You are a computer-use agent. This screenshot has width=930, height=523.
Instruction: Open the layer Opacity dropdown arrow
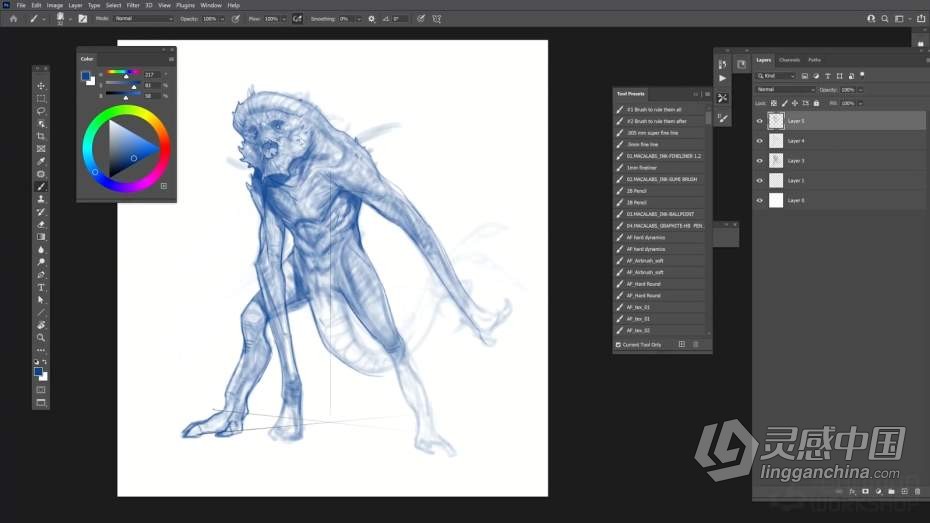tap(861, 90)
